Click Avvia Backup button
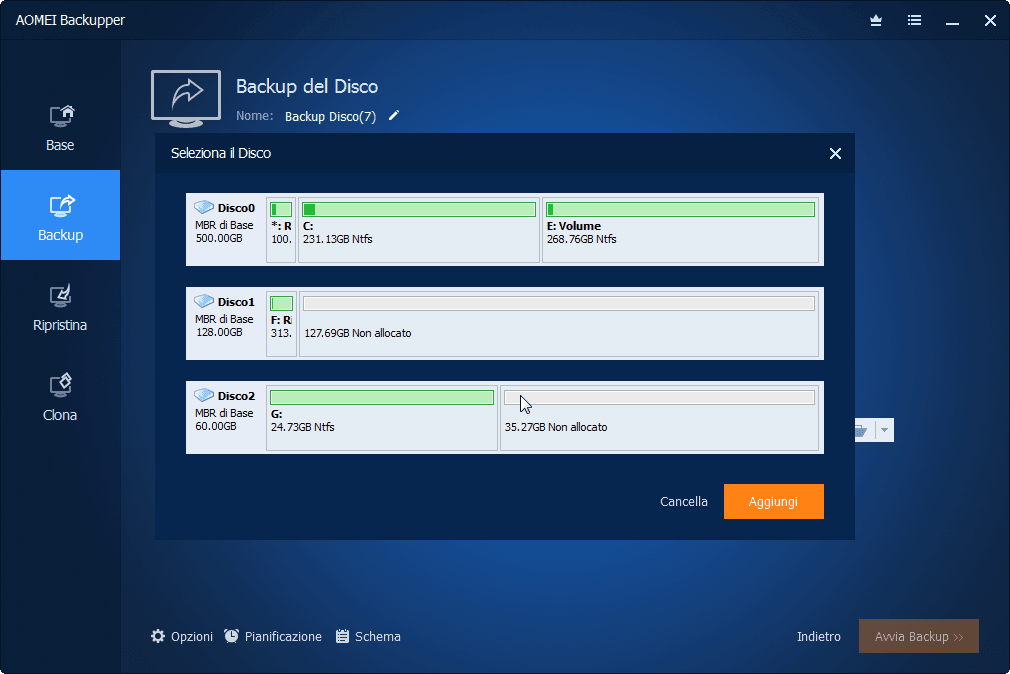 pyautogui.click(x=919, y=636)
